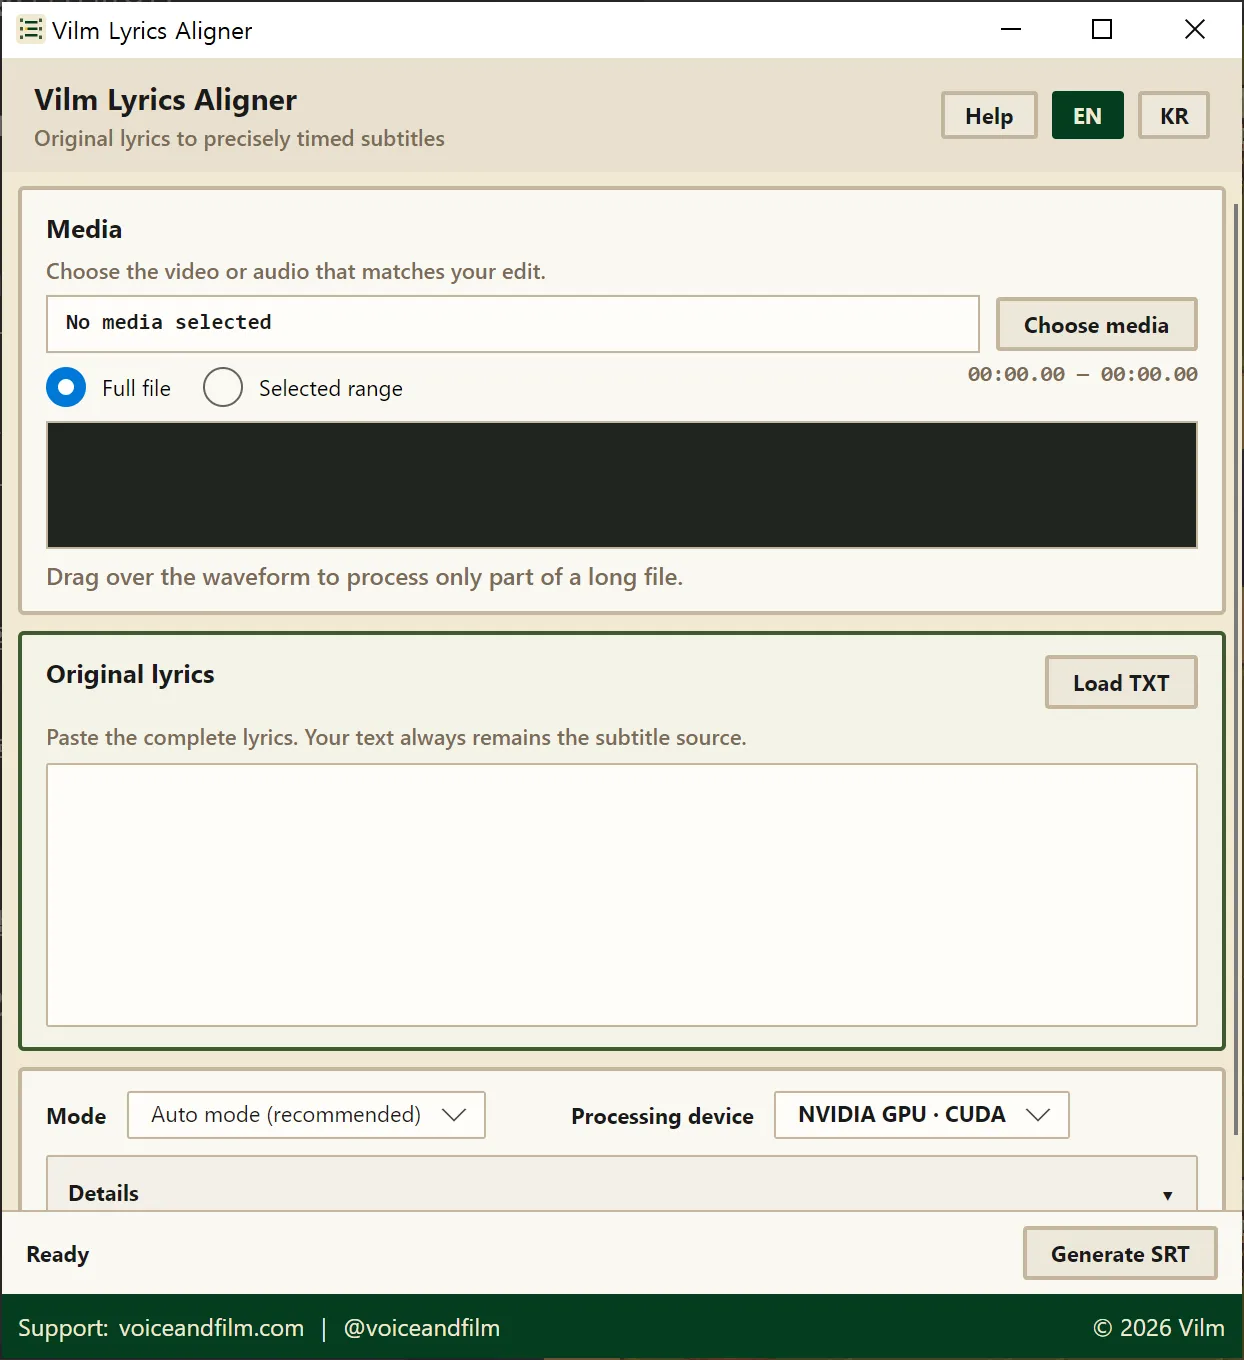This screenshot has height=1360, width=1244.
Task: Open the @voiceandfilm handle link
Action: [x=421, y=1328]
